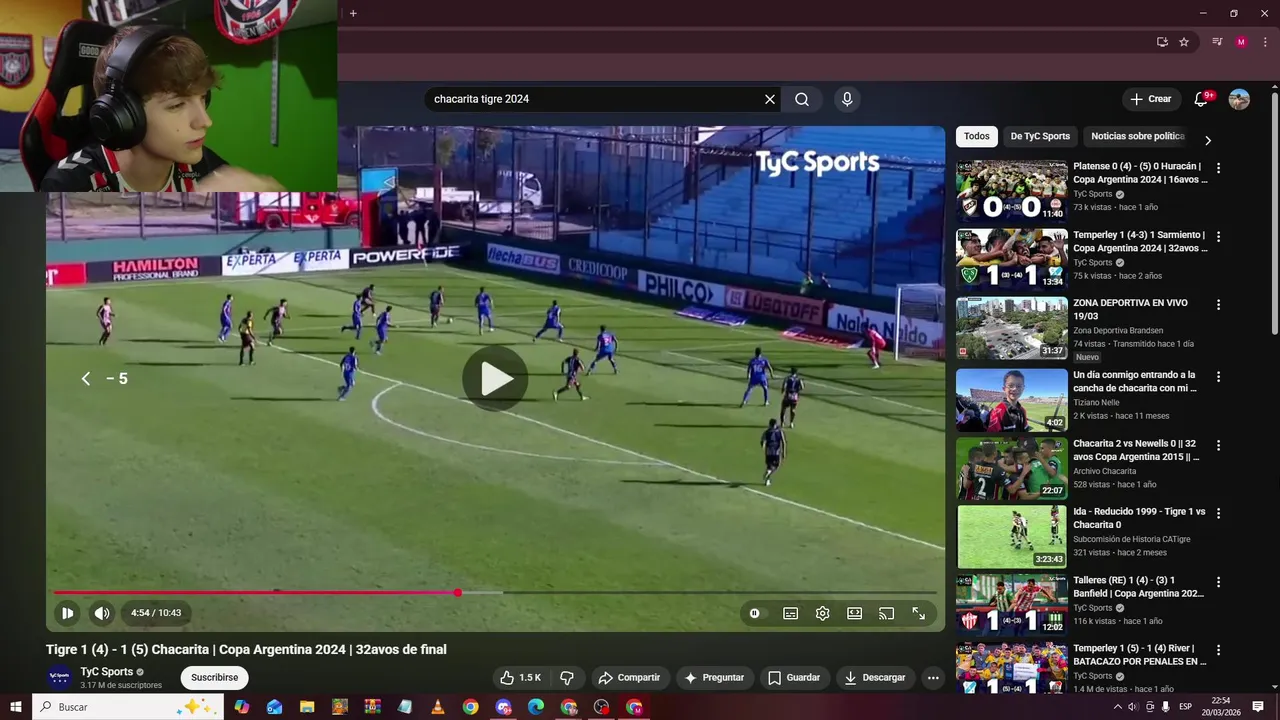Dislike the video with thumbs down

tap(566, 678)
